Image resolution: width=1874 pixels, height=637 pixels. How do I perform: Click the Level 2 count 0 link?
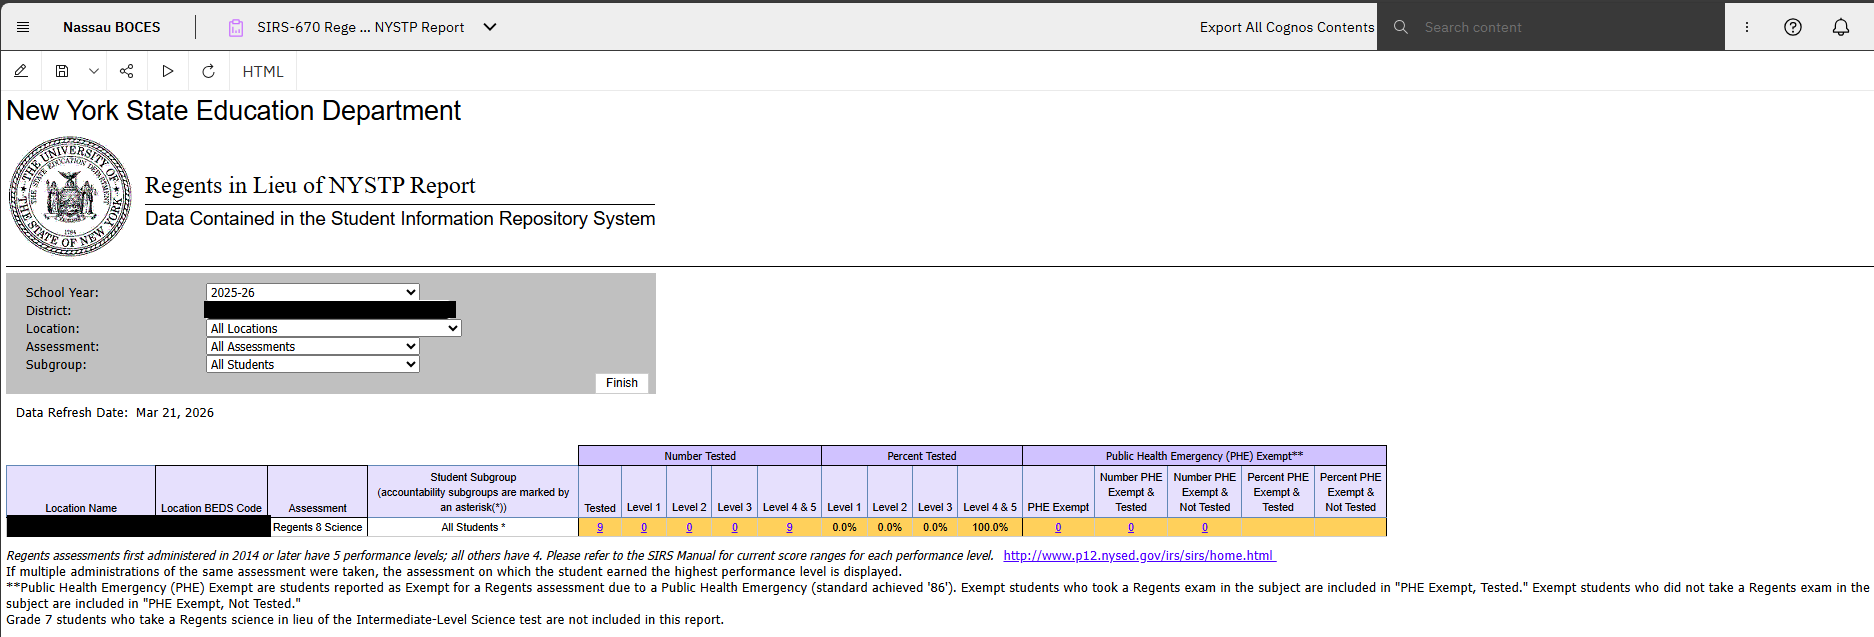[x=689, y=528]
